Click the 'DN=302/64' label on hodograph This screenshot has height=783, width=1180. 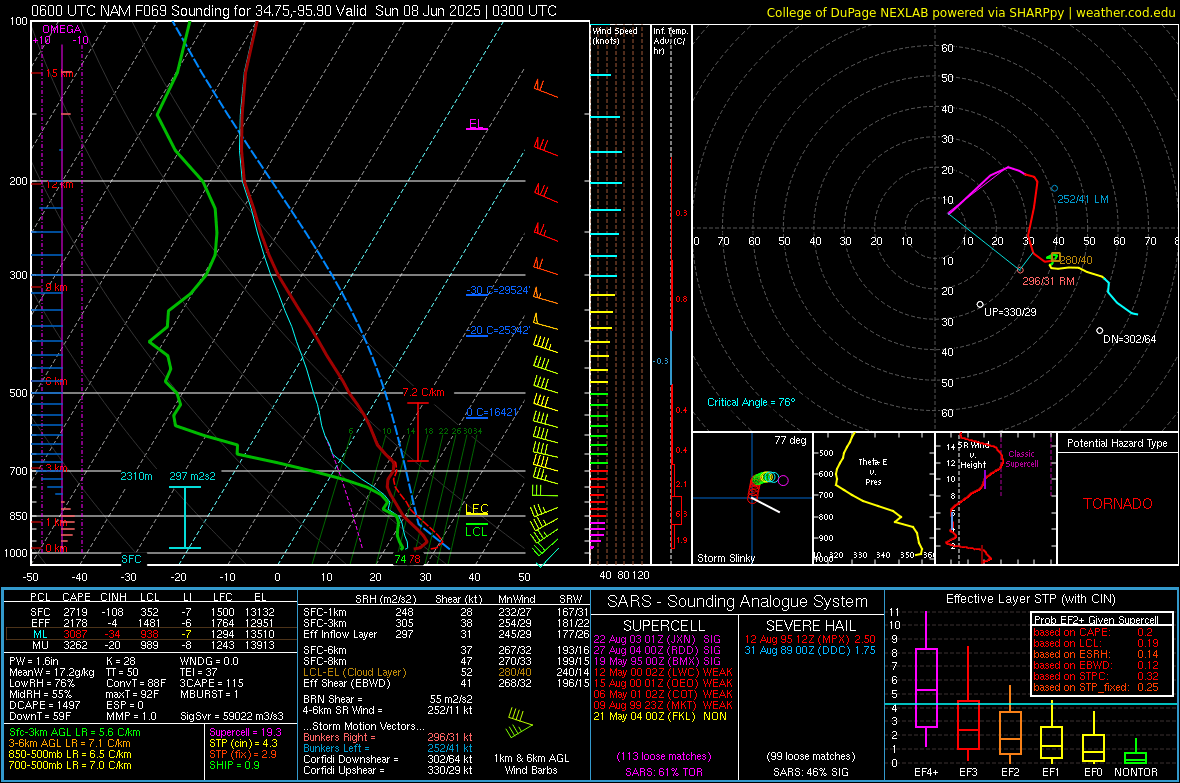[1130, 339]
